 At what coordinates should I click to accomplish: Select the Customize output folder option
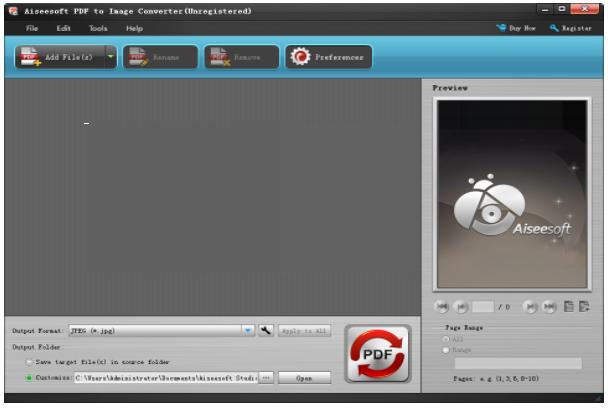tap(29, 378)
